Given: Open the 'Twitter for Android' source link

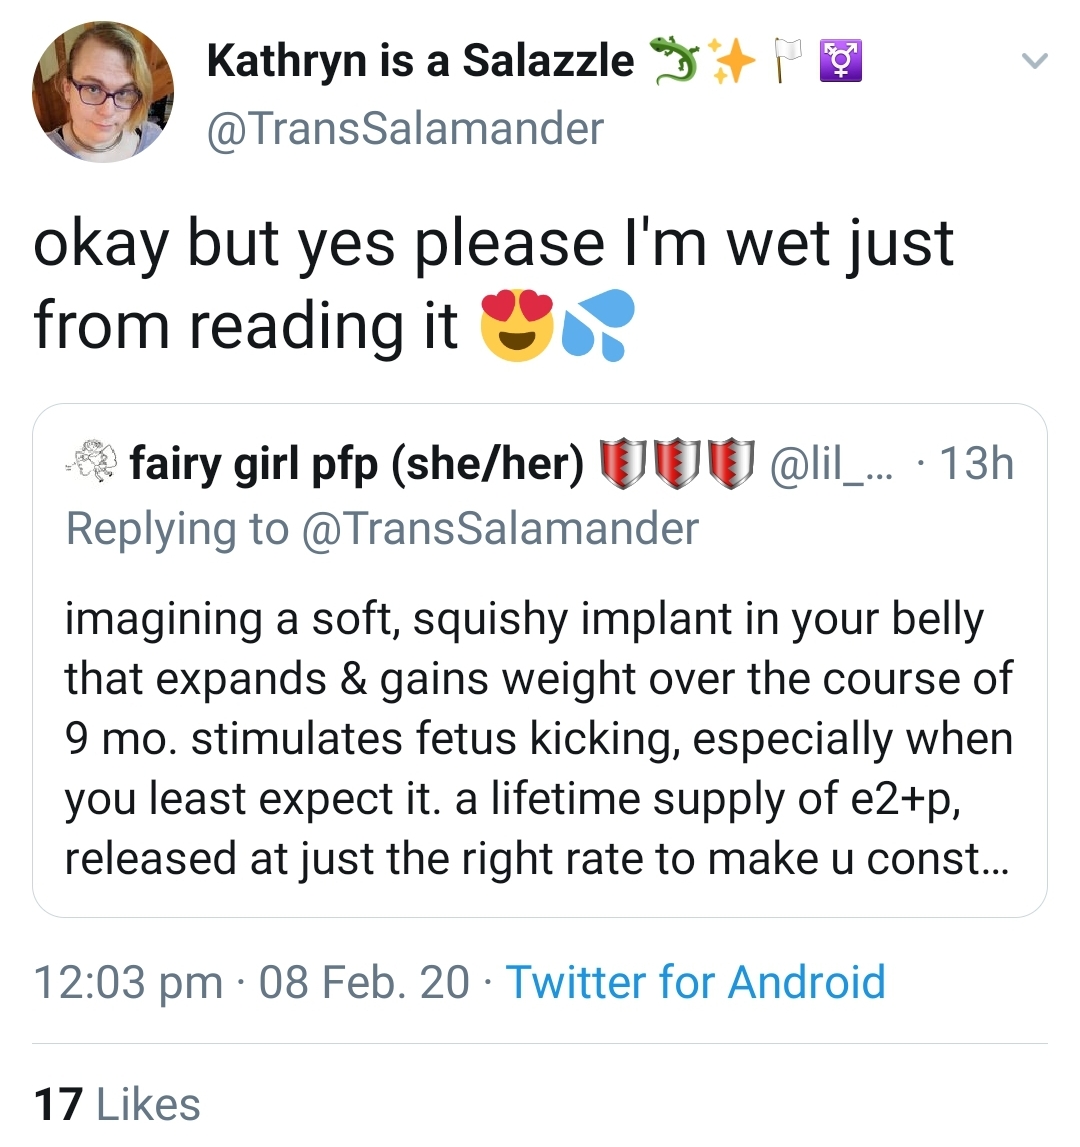Looking at the screenshot, I should click(695, 982).
